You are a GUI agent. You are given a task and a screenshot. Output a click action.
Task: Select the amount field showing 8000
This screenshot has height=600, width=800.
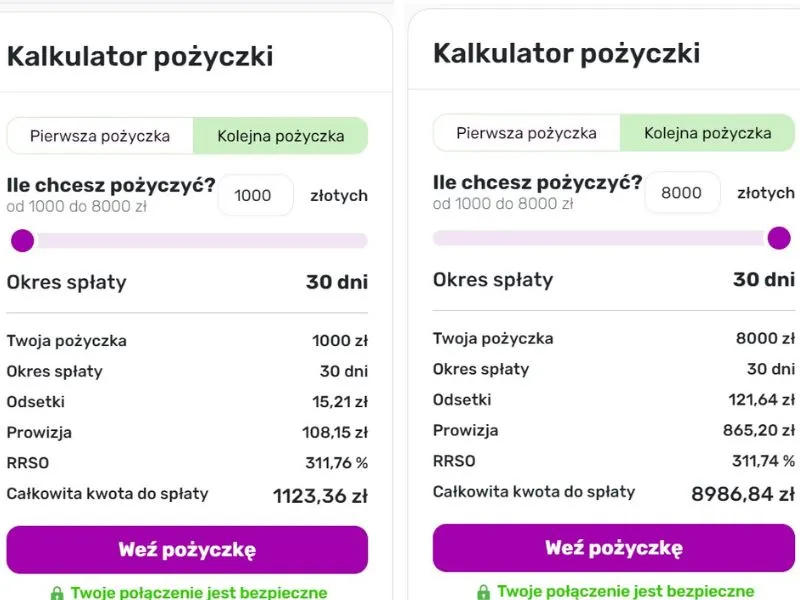(x=682, y=192)
